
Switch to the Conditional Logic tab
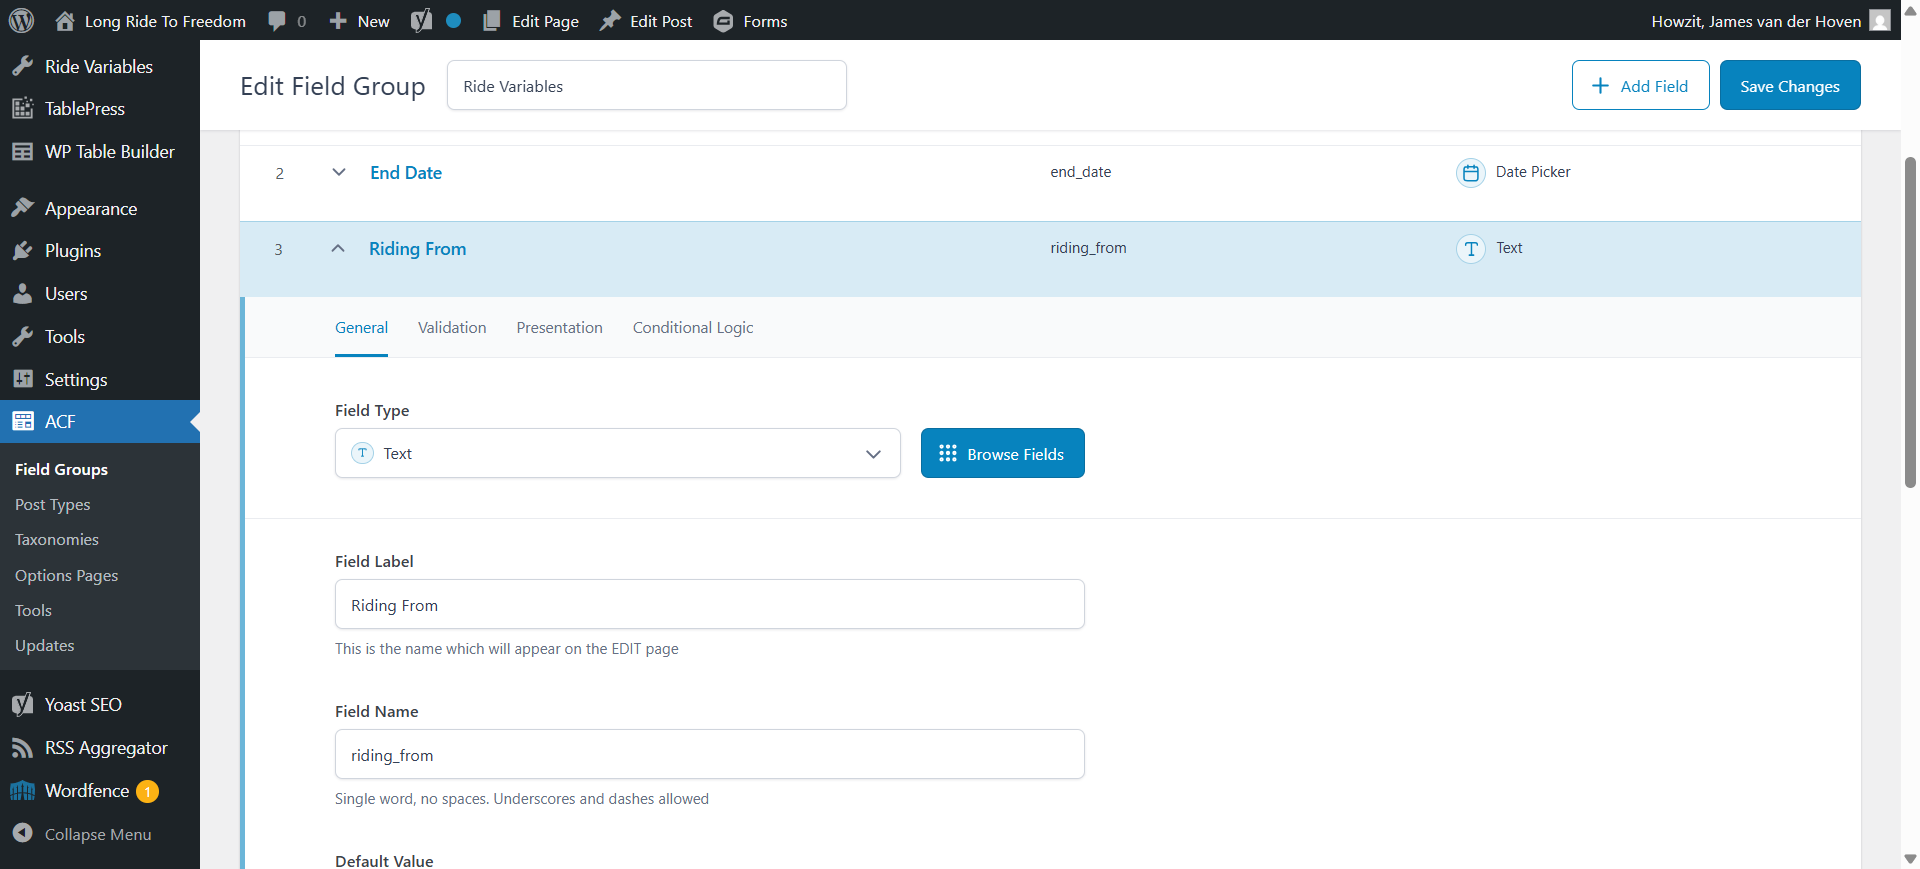pyautogui.click(x=693, y=328)
